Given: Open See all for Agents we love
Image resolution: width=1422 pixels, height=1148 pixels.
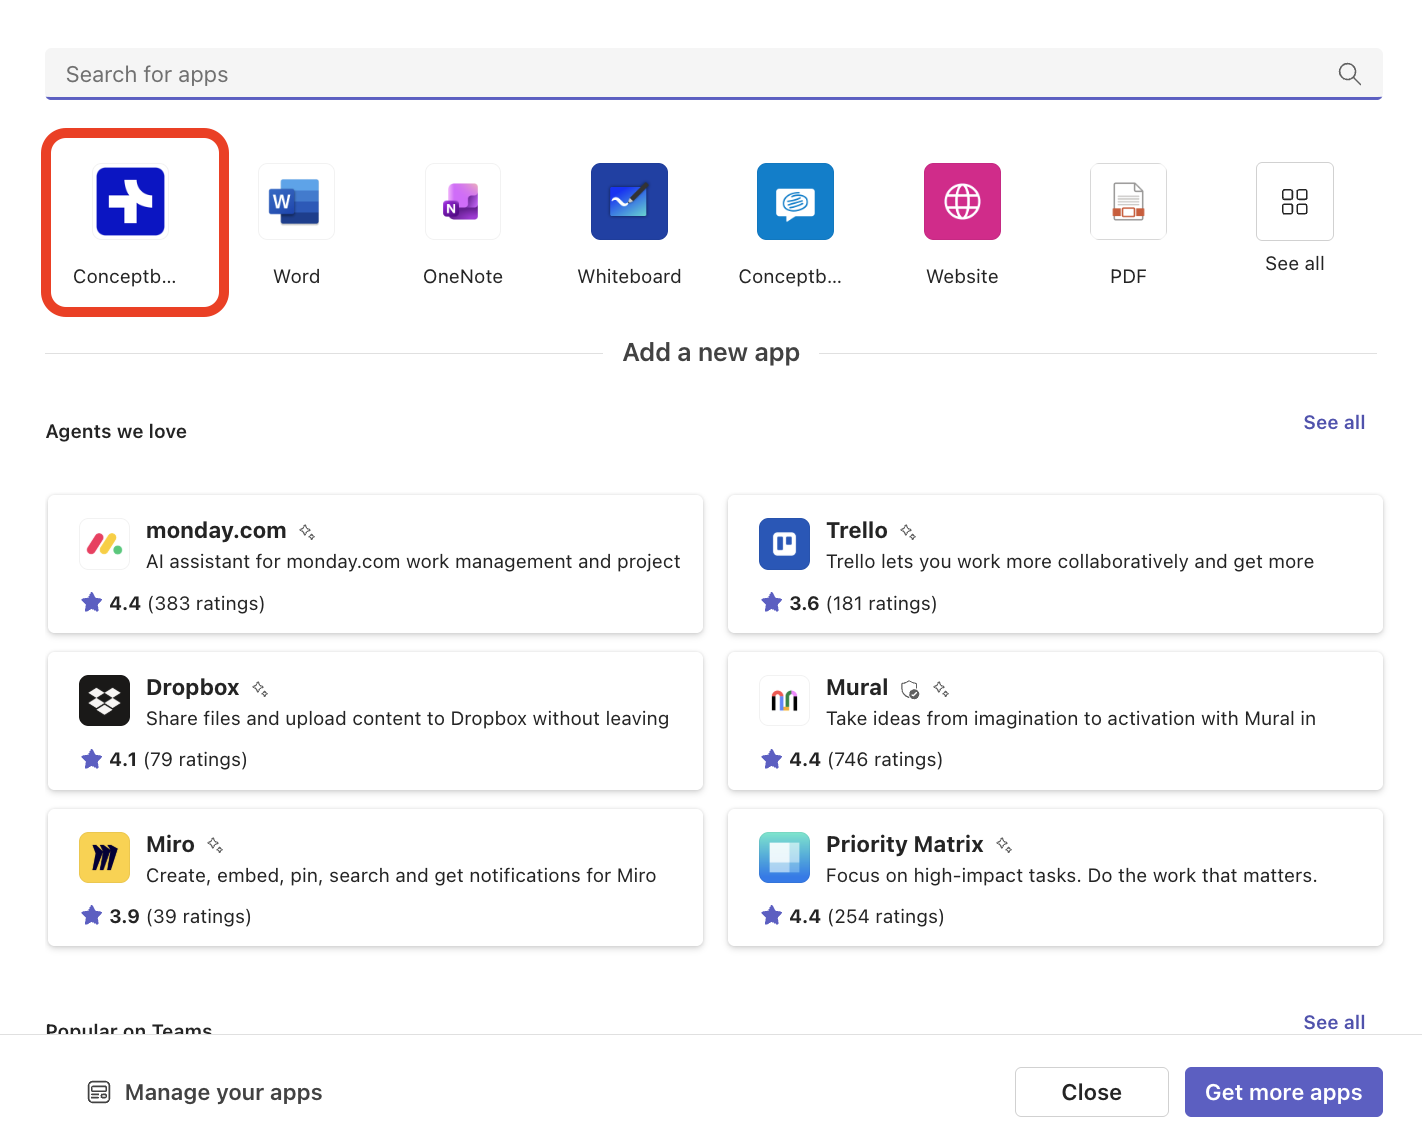Looking at the screenshot, I should click(1334, 422).
